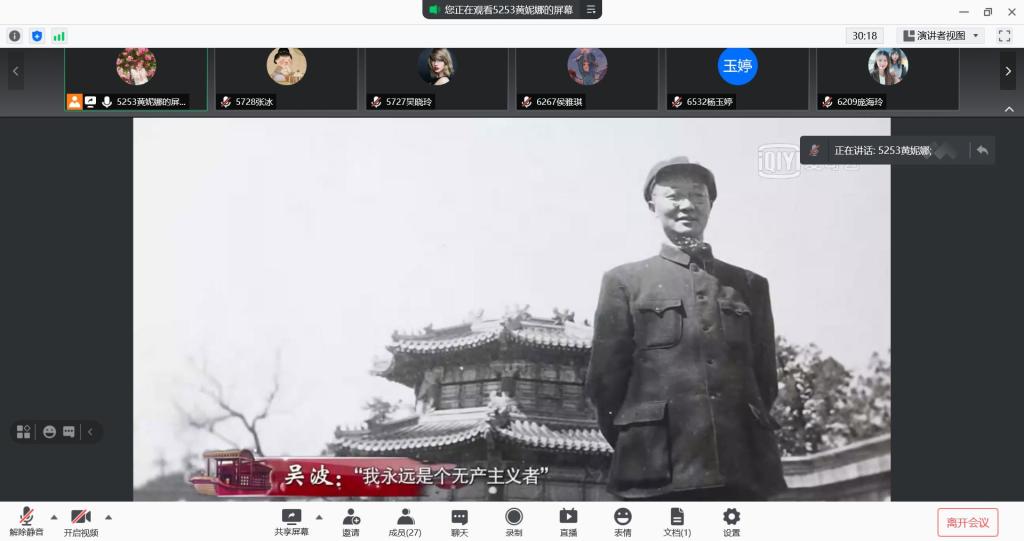
Task: Open the 聊天 chat panel
Action: (459, 521)
